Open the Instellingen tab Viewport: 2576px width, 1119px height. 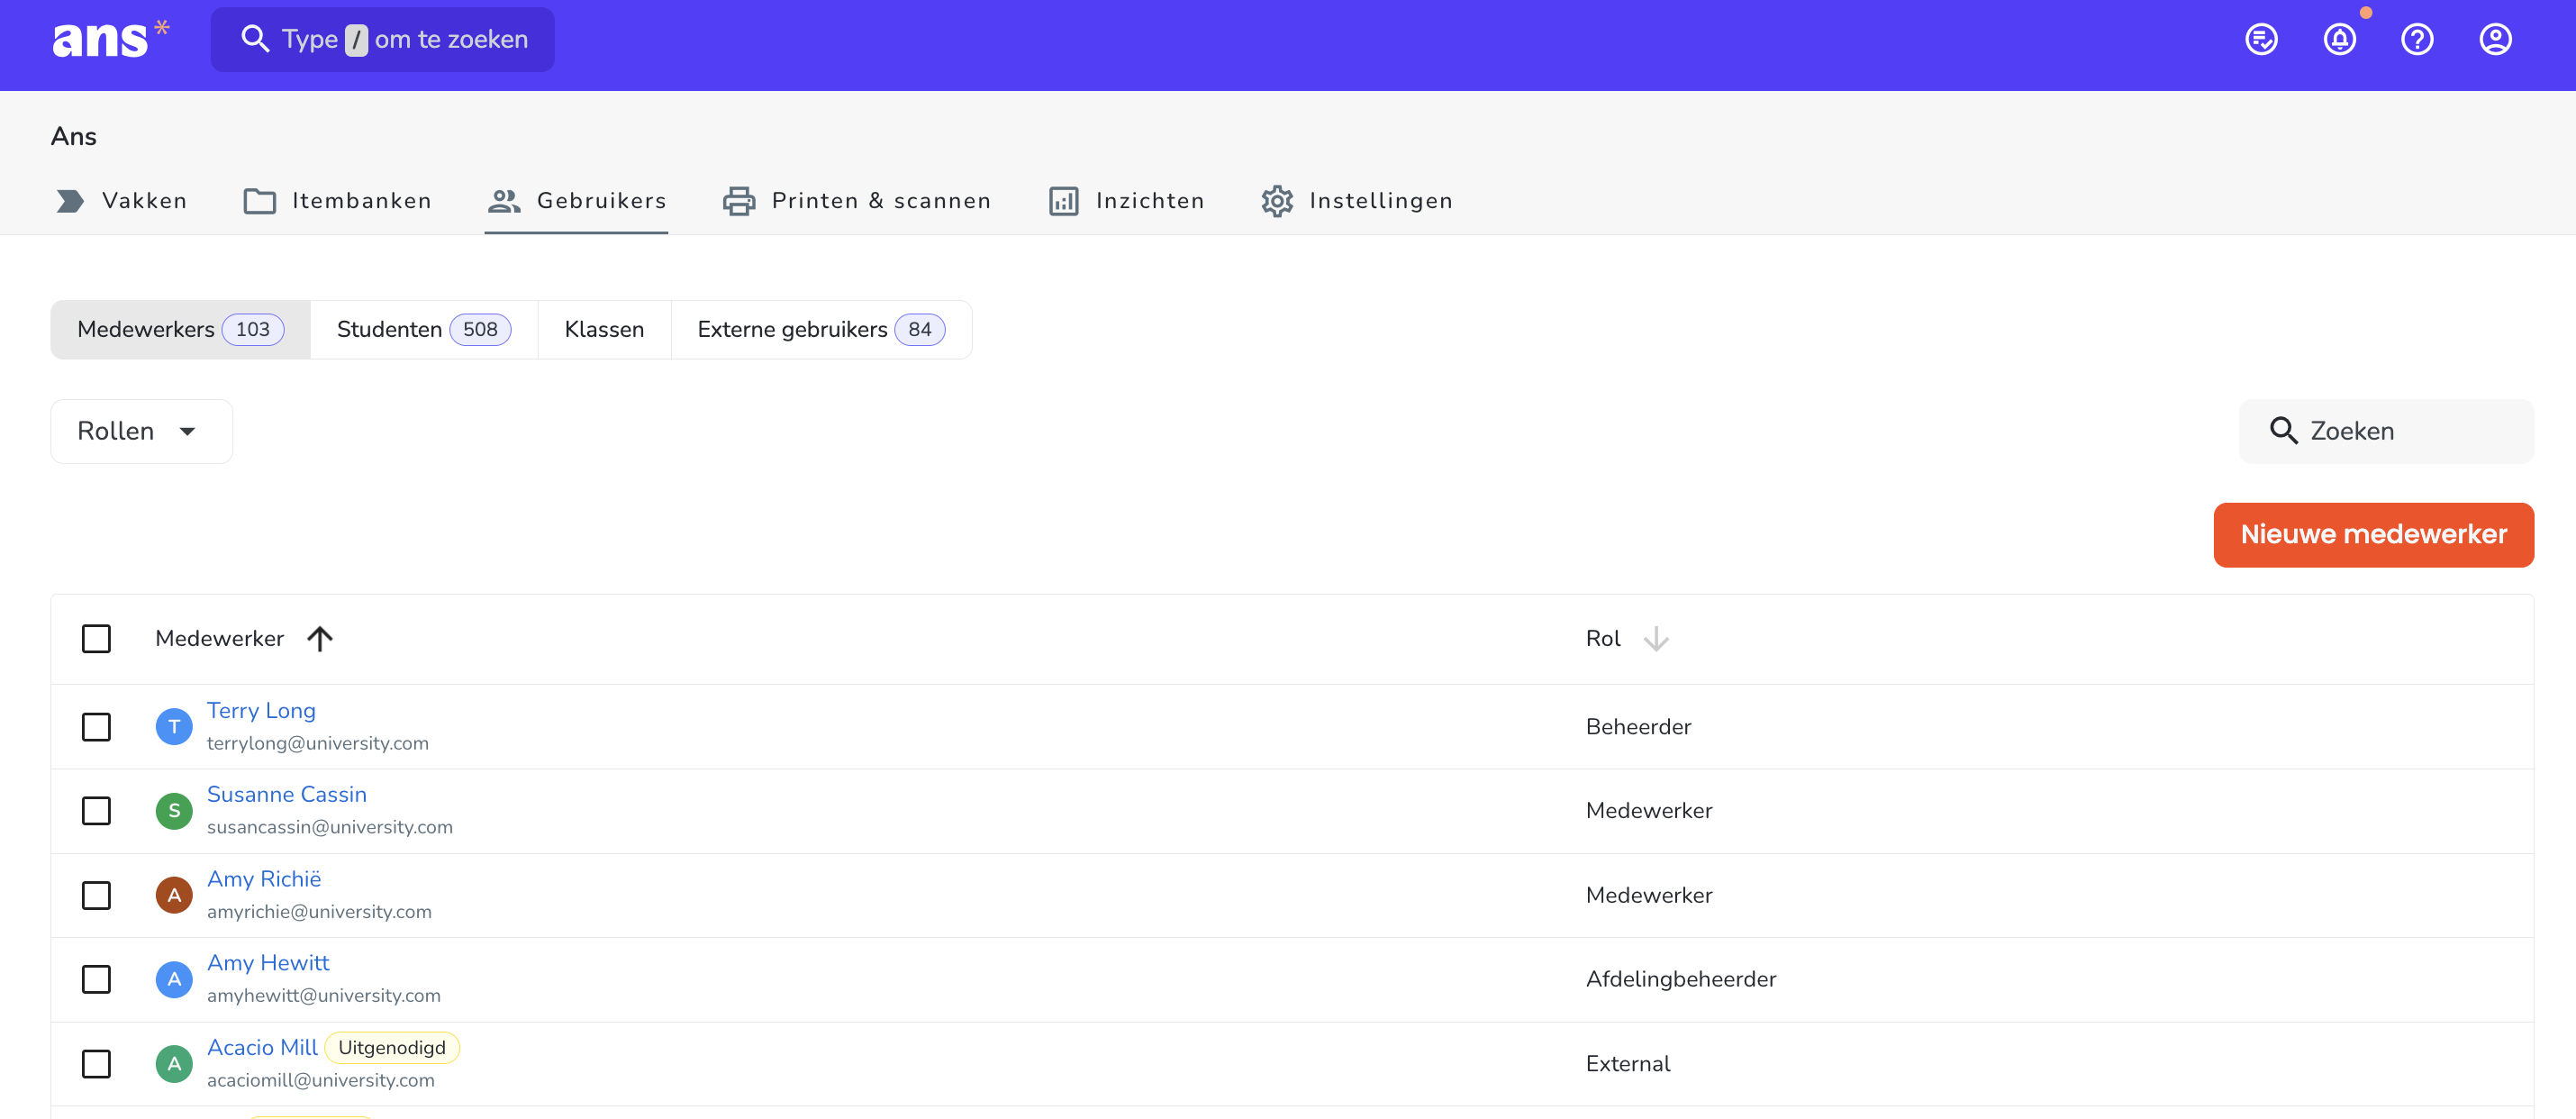pos(1356,201)
